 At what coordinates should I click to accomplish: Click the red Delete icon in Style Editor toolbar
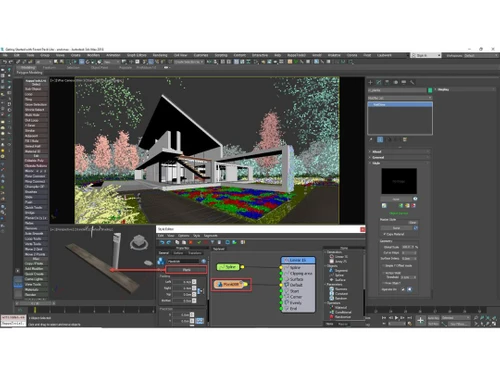point(191,242)
